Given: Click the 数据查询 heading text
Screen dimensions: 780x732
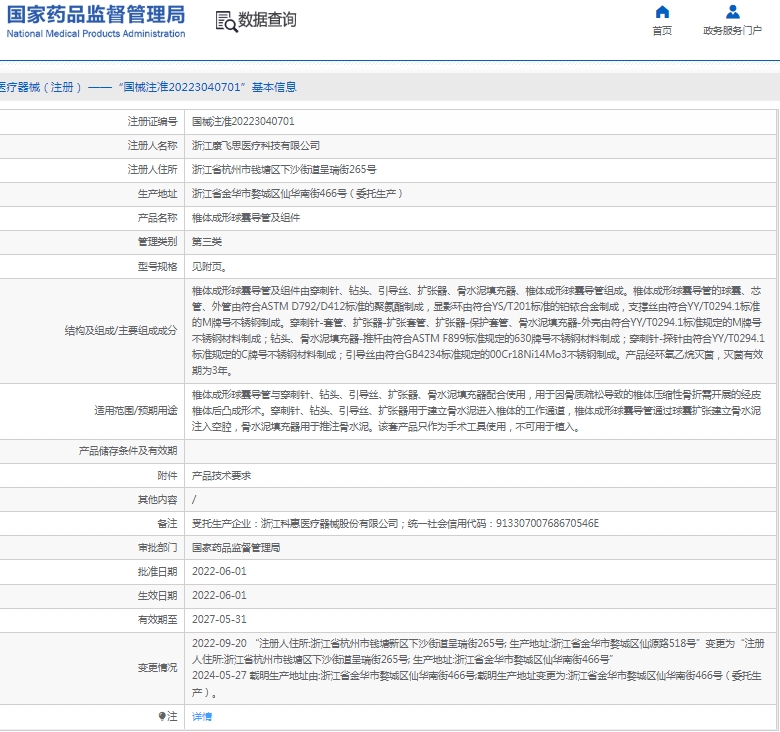Looking at the screenshot, I should (x=267, y=19).
